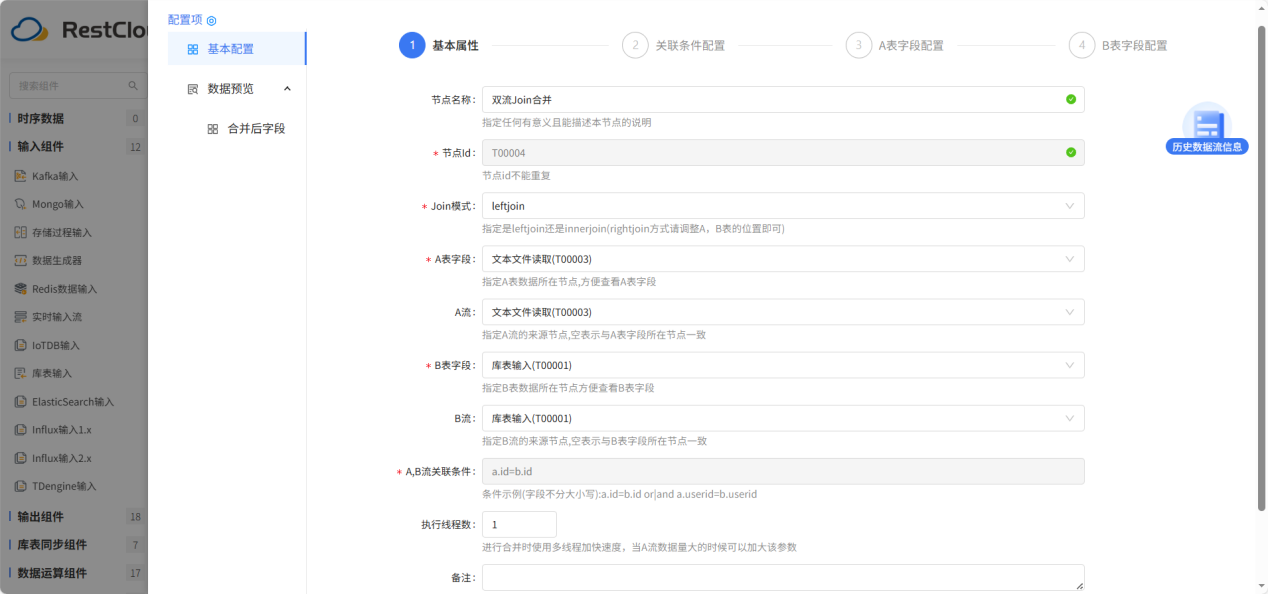Screen dimensions: 1268x594
Task: Click the Mongo输入 component icon
Action: click(x=21, y=204)
